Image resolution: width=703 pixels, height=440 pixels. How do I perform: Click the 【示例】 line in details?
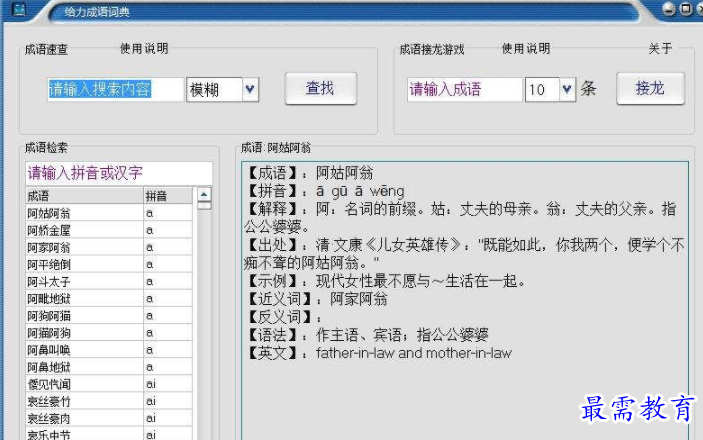coord(386,281)
